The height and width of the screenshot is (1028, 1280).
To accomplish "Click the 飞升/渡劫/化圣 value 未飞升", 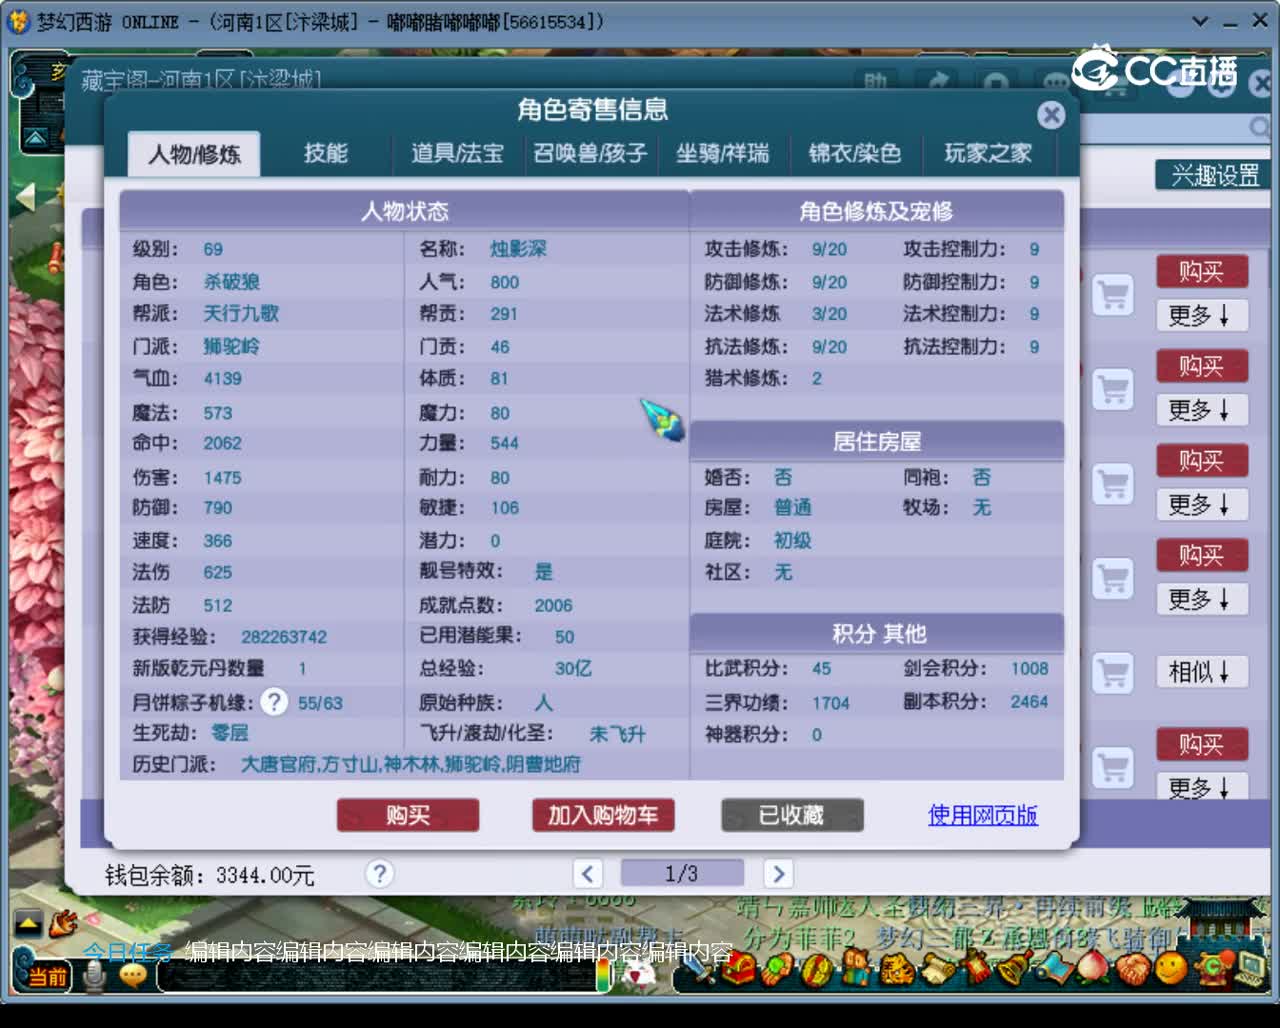I will pyautogui.click(x=617, y=734).
